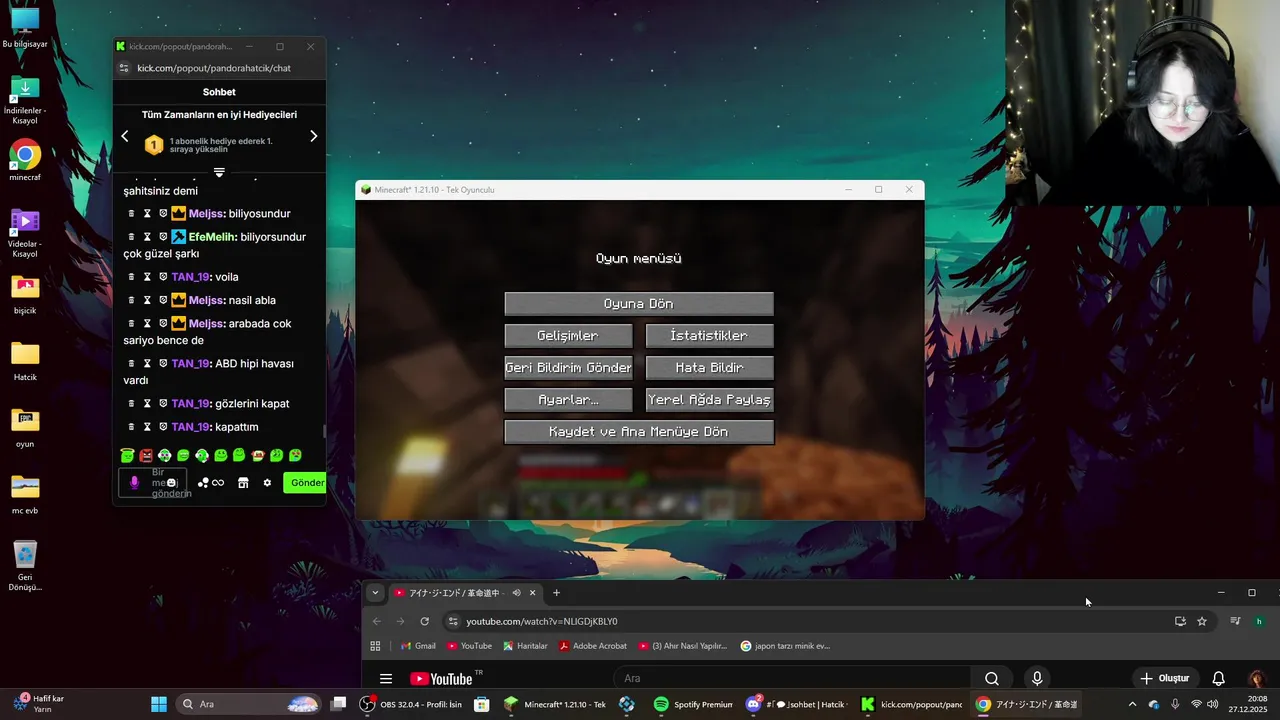Click the infinity icon in Kick chat
Image resolution: width=1280 pixels, height=720 pixels.
(218, 483)
